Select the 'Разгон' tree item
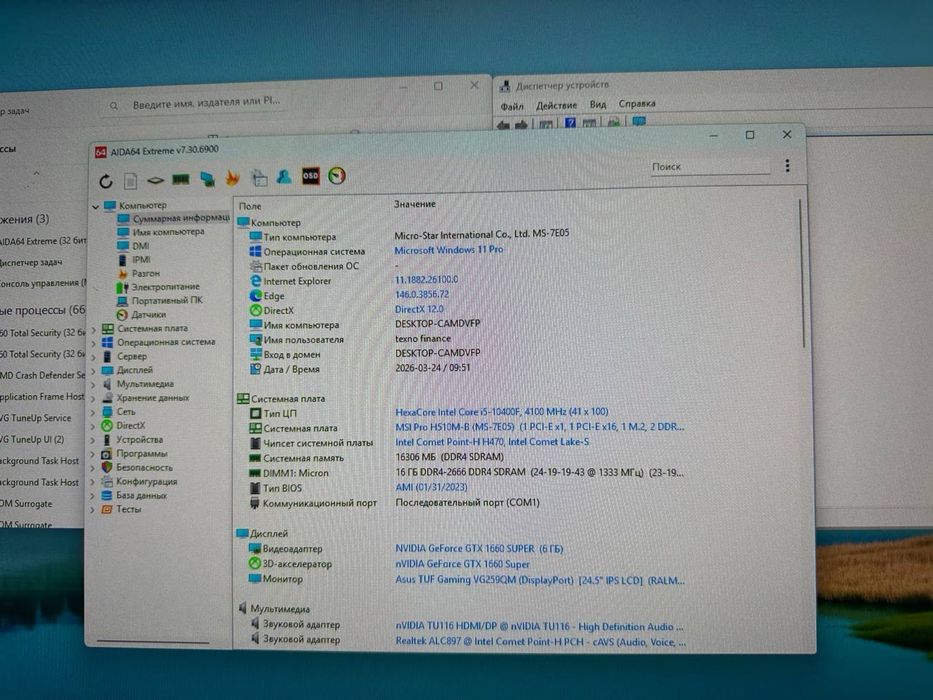The width and height of the screenshot is (933, 700). point(146,273)
